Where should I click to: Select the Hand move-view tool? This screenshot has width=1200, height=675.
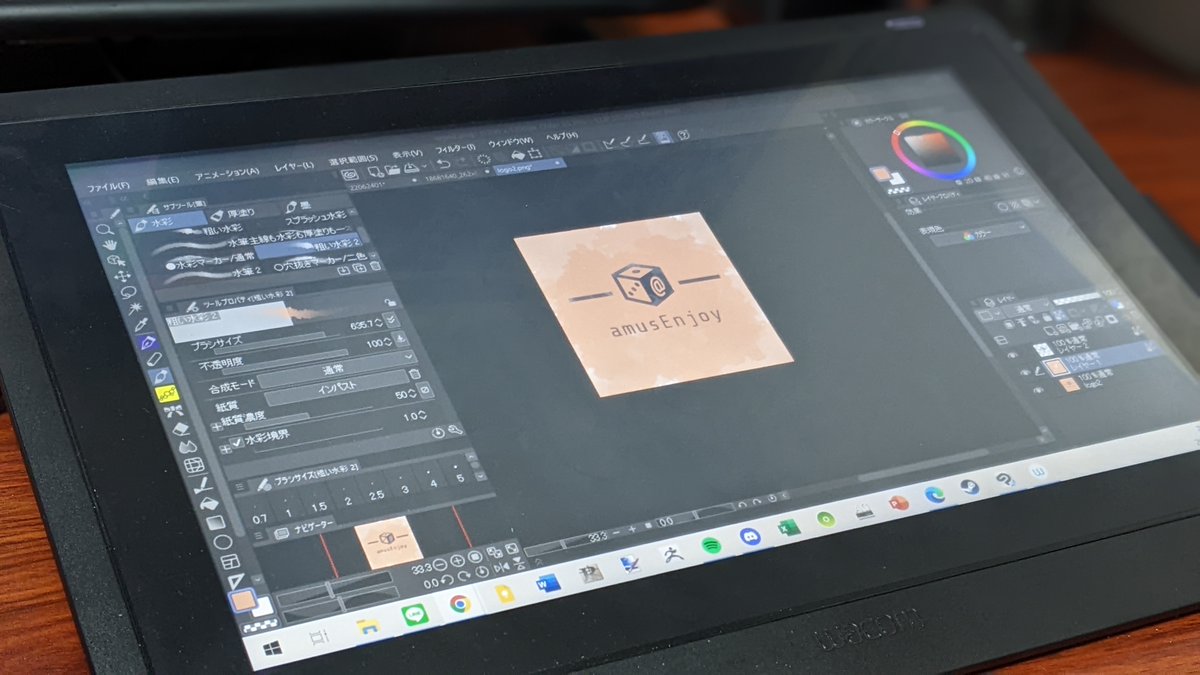pyautogui.click(x=111, y=245)
